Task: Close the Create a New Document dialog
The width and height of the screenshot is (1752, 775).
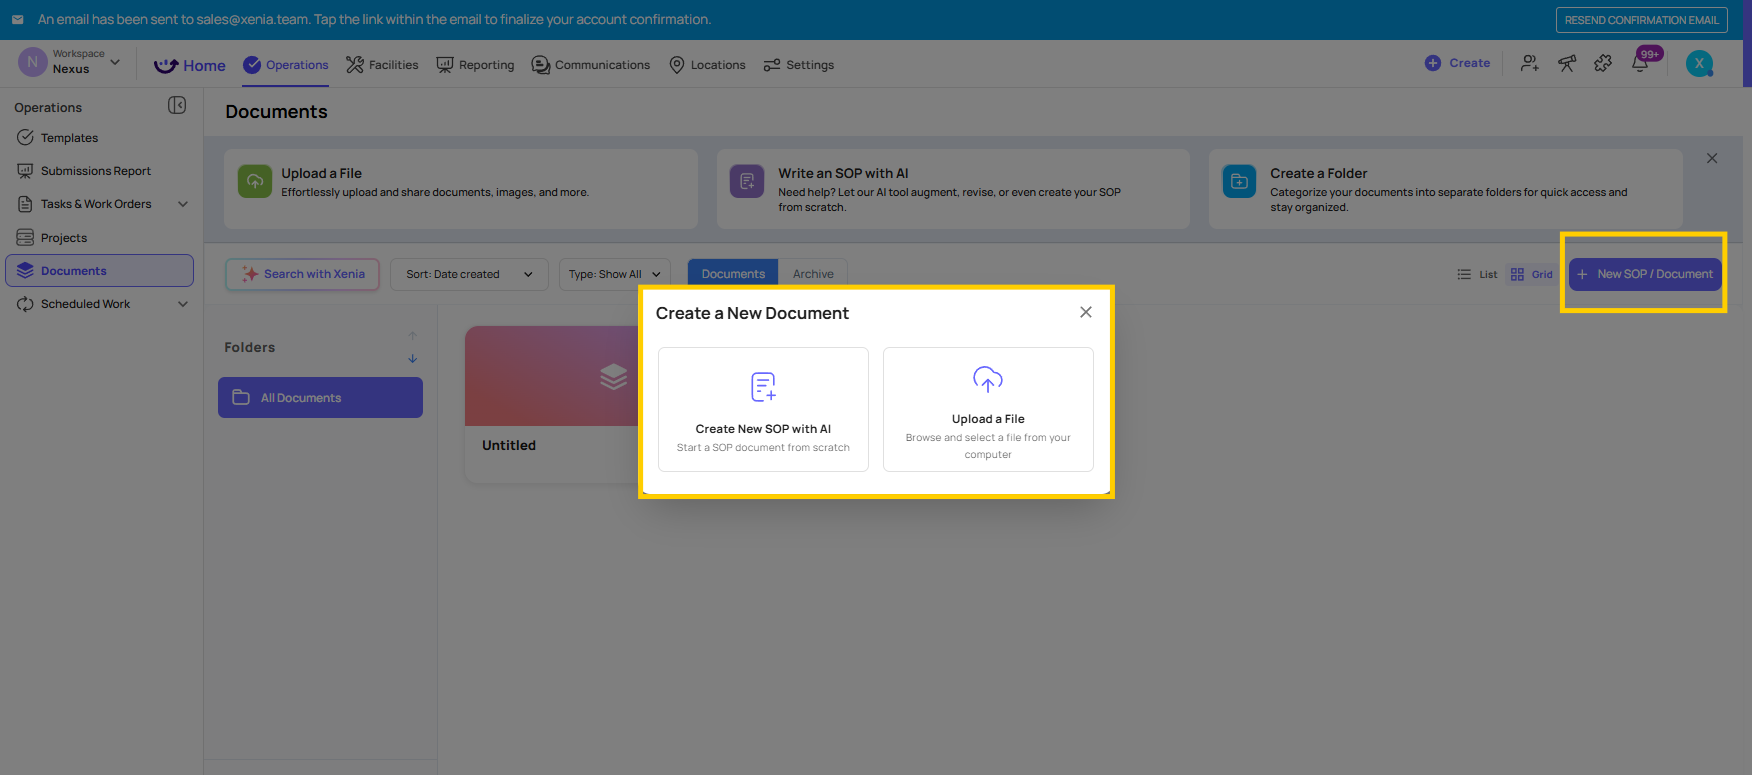Action: (1086, 312)
